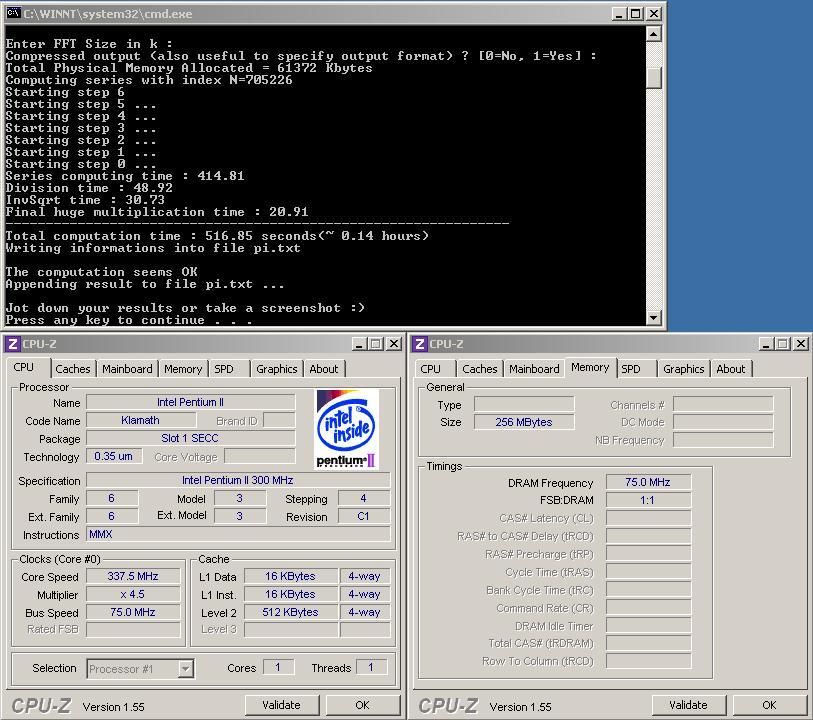This screenshot has height=720, width=813.
Task: Click the Stepping value 4
Action: coord(363,499)
